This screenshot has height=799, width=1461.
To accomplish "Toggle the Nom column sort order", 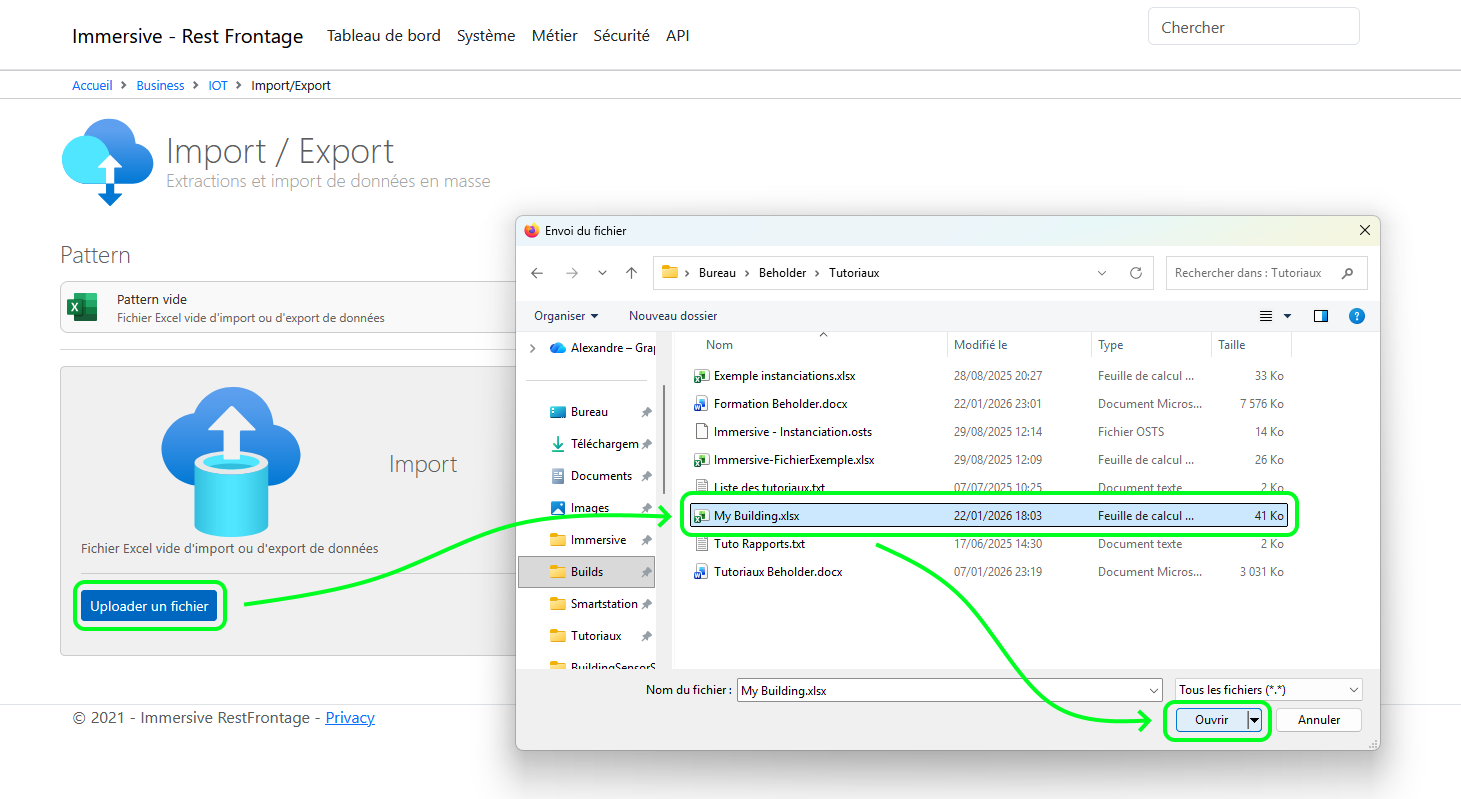I will point(719,344).
